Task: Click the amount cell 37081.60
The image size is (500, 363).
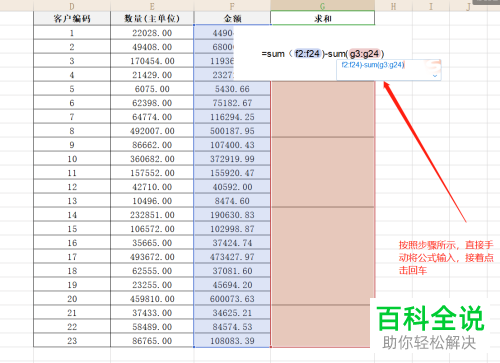Action: 232,271
